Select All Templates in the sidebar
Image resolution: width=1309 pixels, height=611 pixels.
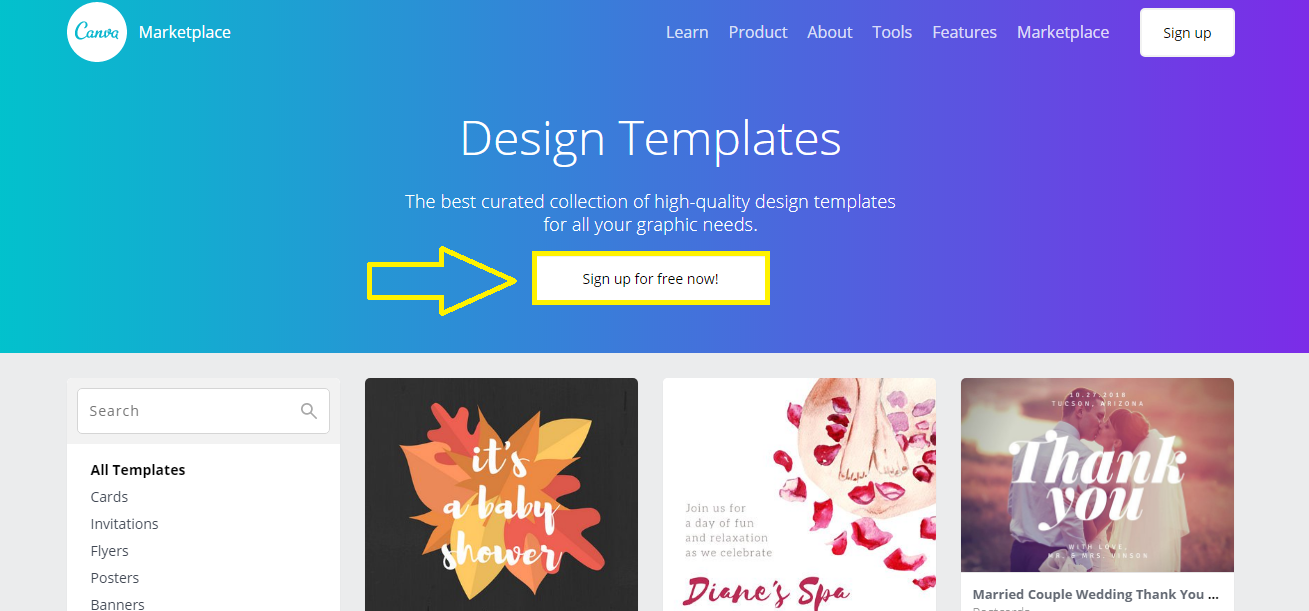coord(138,470)
